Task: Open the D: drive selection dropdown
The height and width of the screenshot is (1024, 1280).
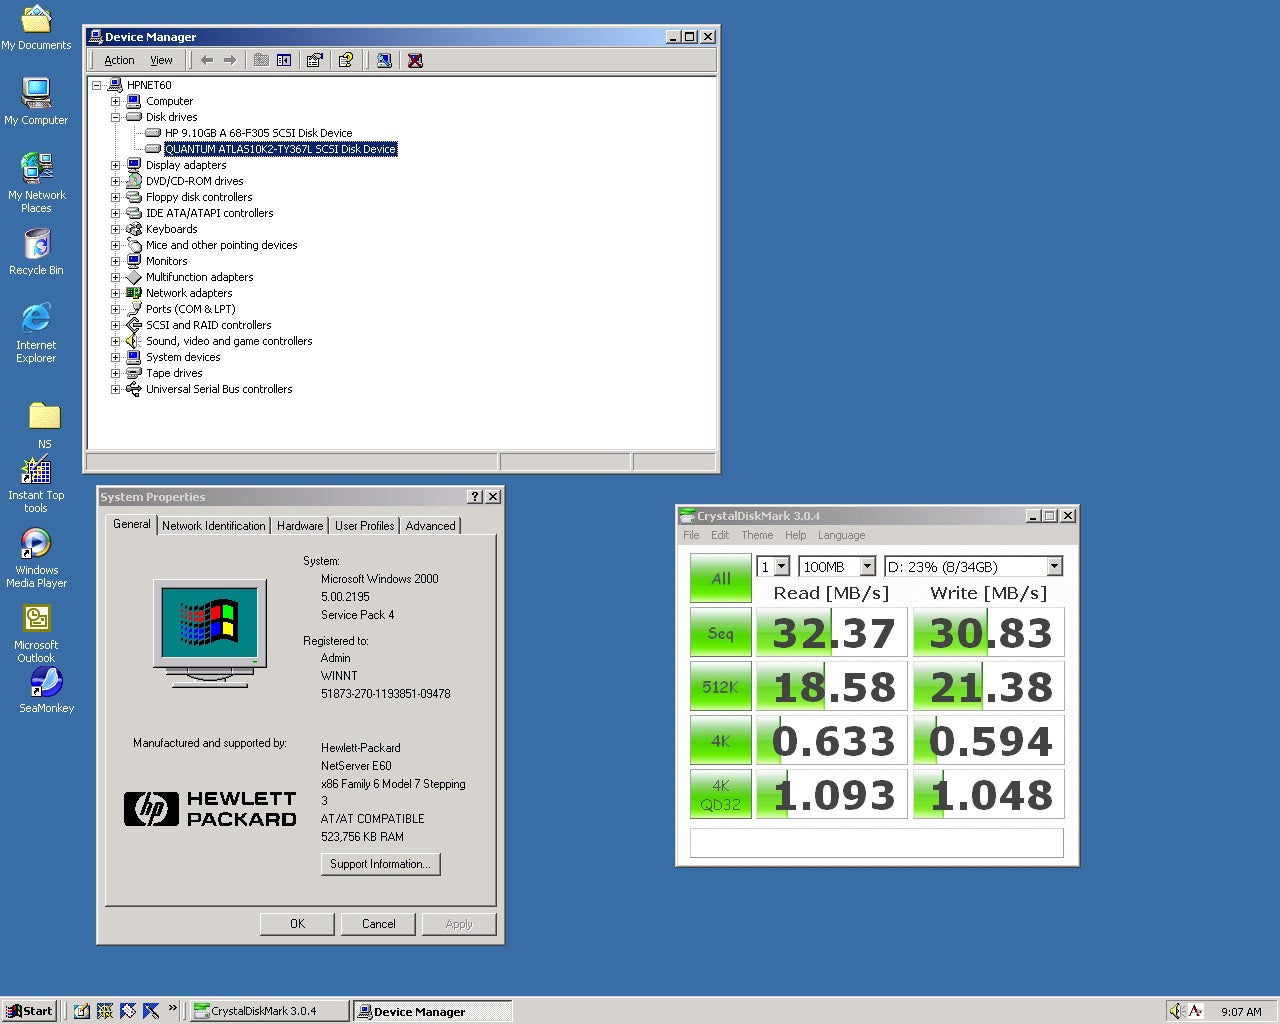Action: coord(1054,567)
